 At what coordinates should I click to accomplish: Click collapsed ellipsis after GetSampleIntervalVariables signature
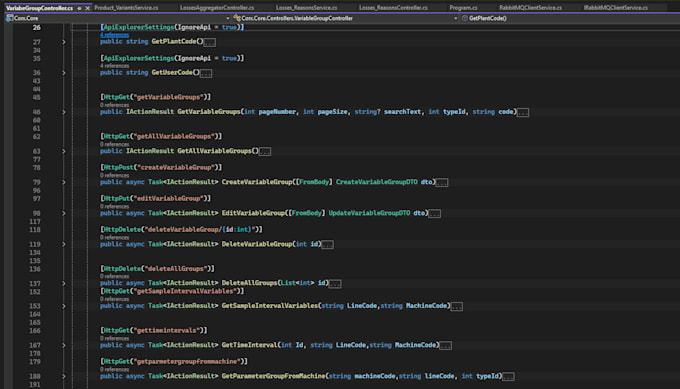[x=457, y=307]
